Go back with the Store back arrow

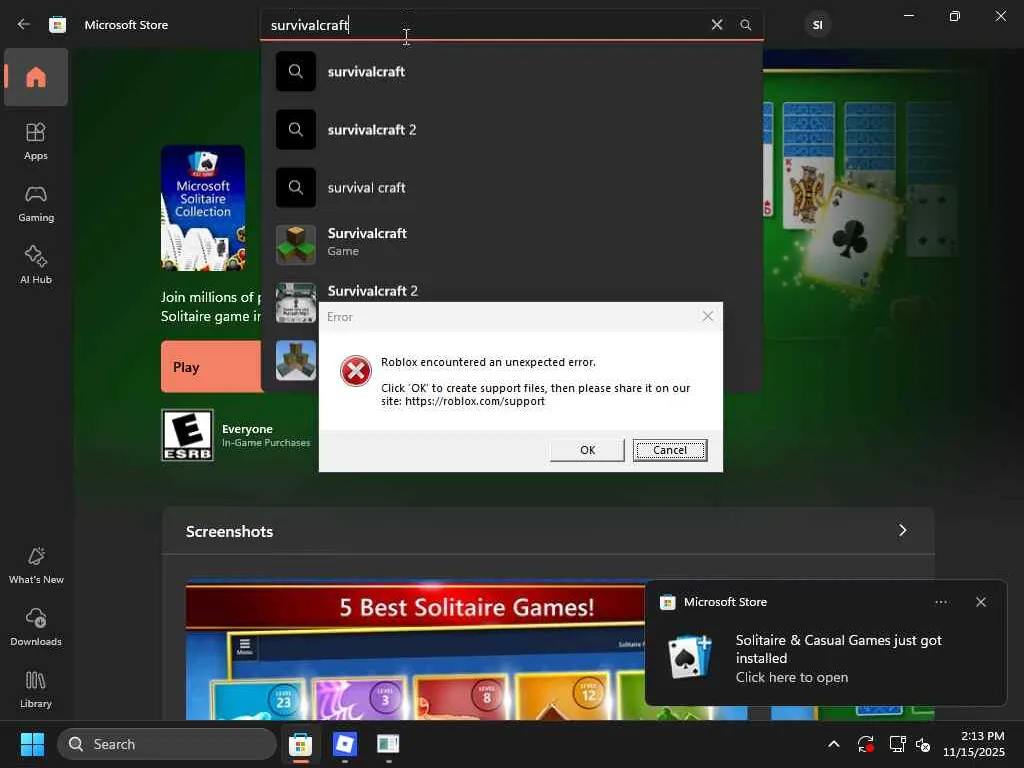pos(24,24)
